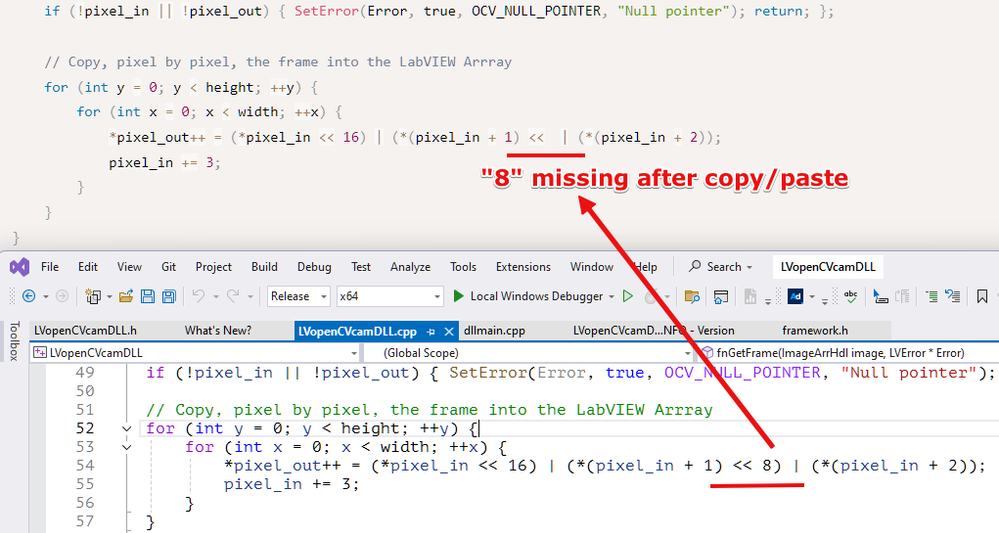Click the outlined green Start Without Debugging icon

coord(628,296)
